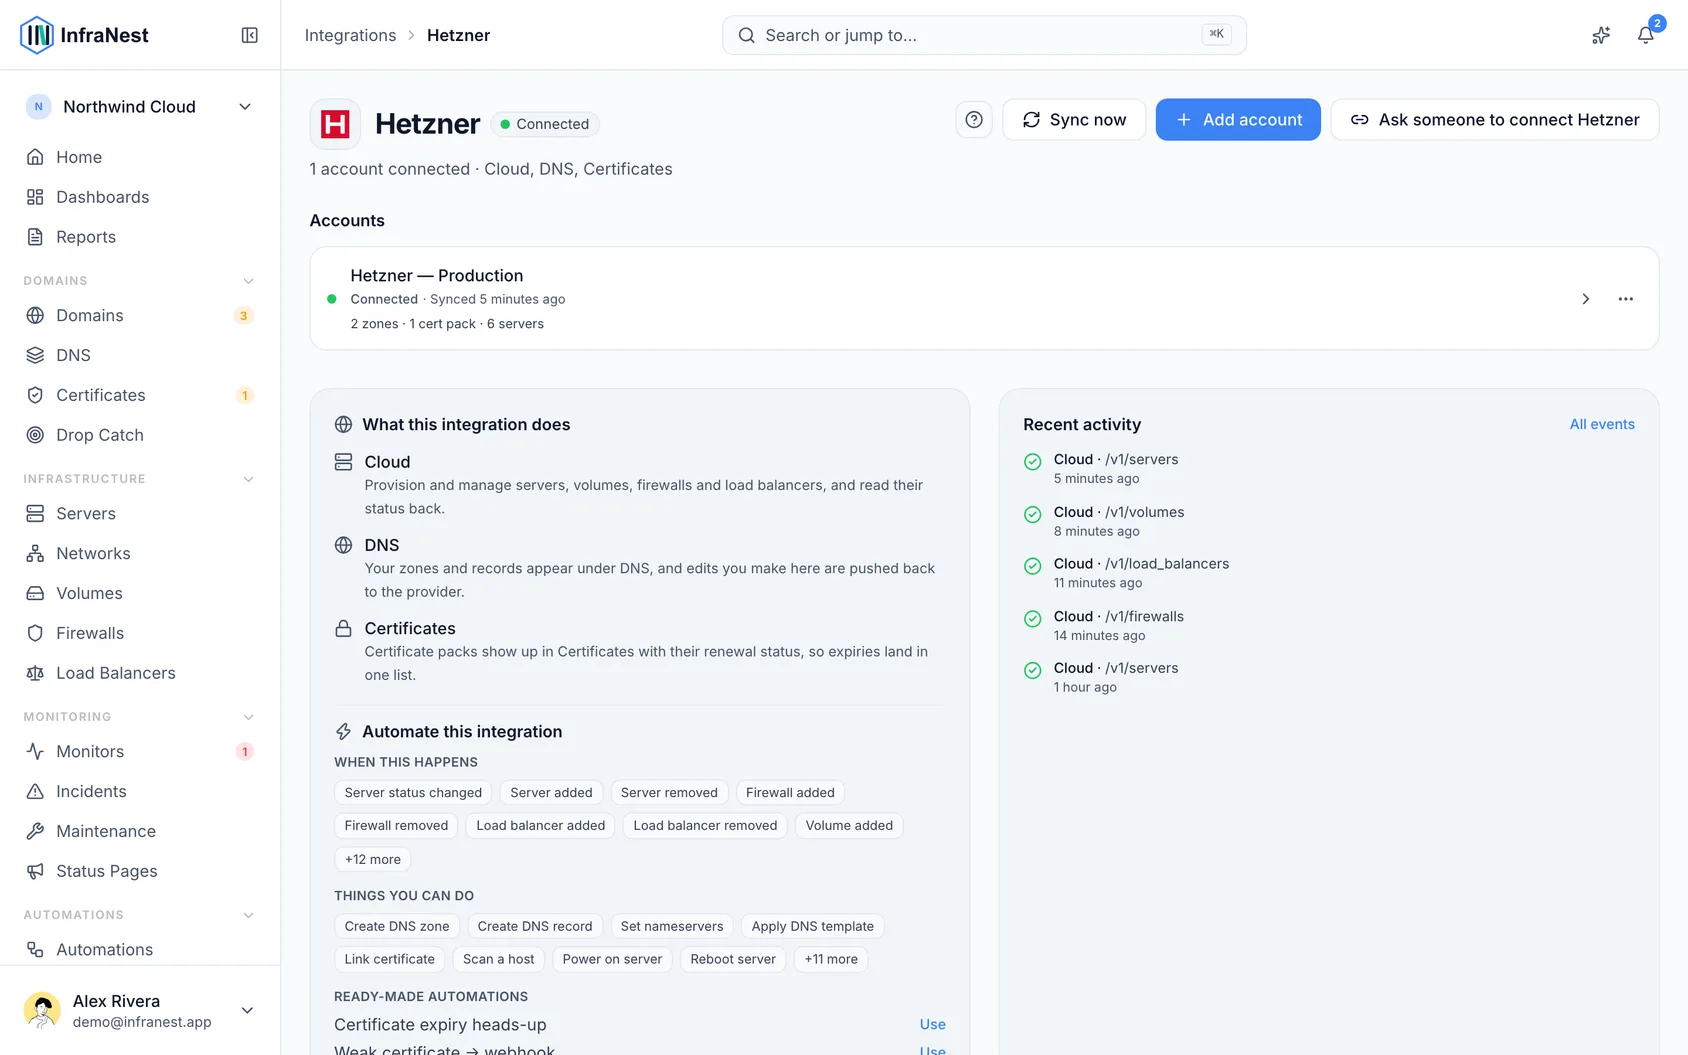Collapse the AUTOMATIONS sidebar section

(x=249, y=915)
